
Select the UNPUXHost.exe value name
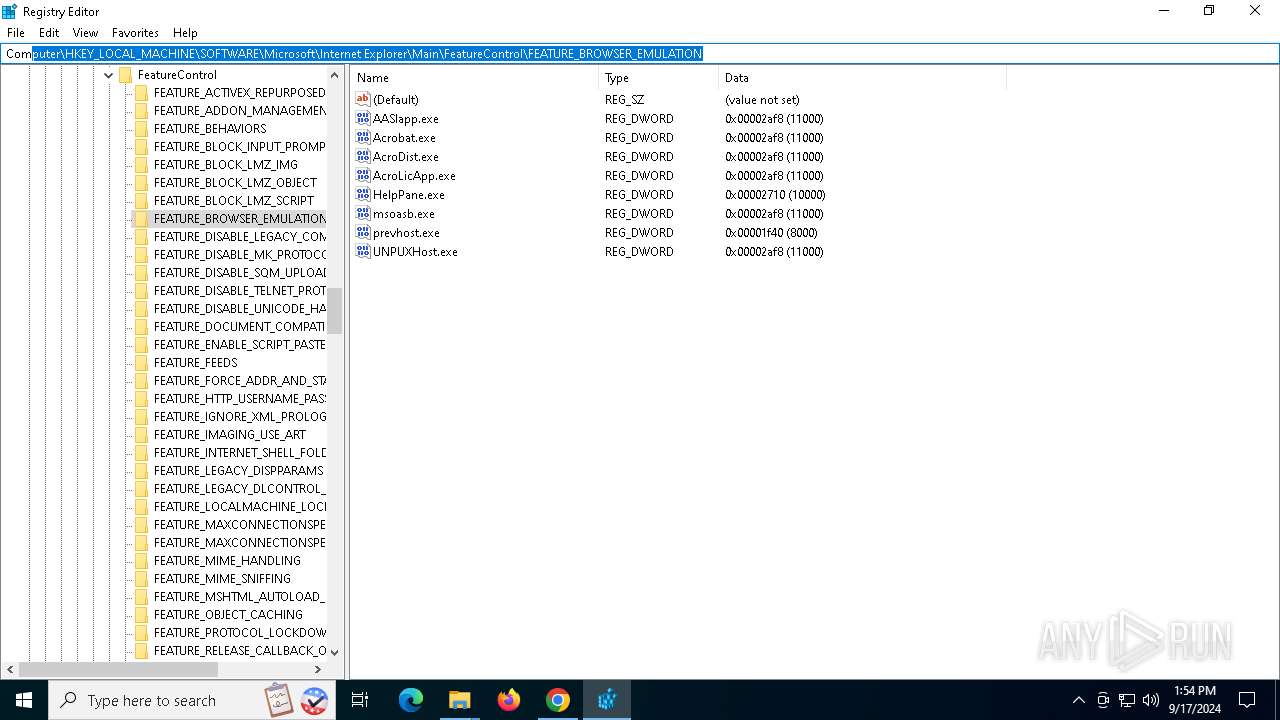click(415, 252)
